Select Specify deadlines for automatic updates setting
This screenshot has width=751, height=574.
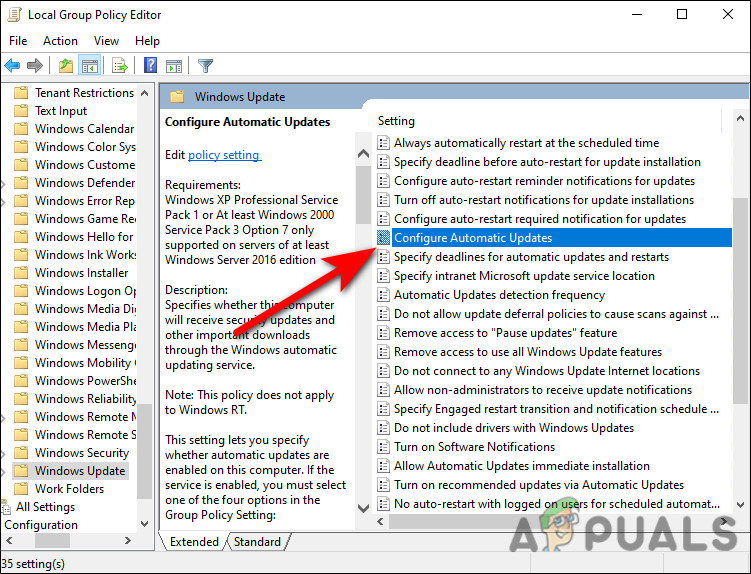[x=531, y=257]
